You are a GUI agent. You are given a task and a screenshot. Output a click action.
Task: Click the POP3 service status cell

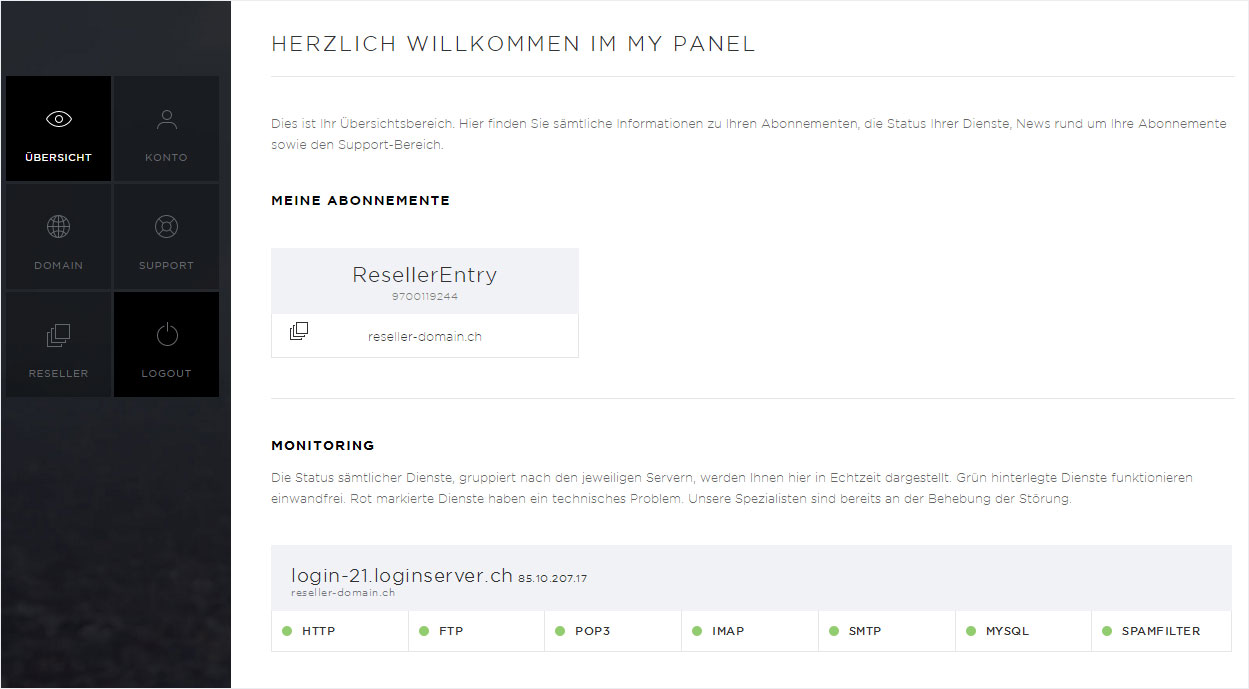613,631
